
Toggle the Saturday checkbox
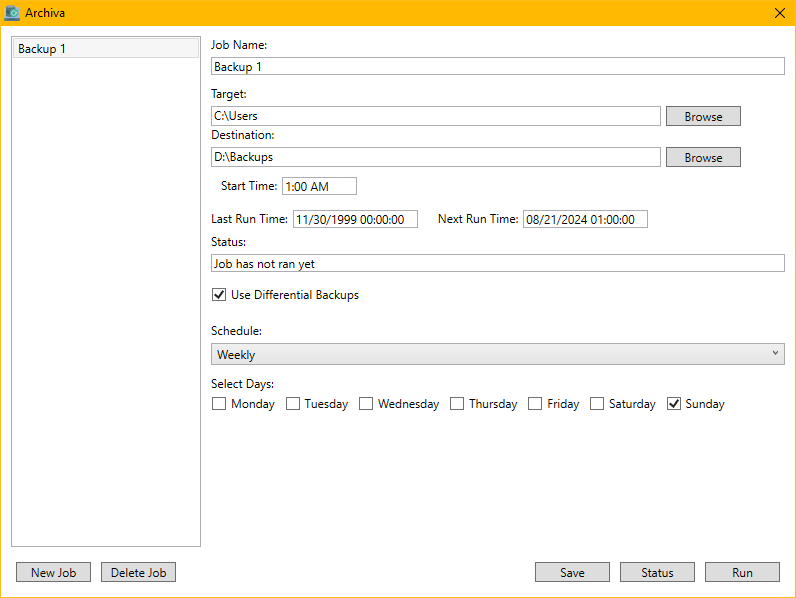[x=597, y=404]
